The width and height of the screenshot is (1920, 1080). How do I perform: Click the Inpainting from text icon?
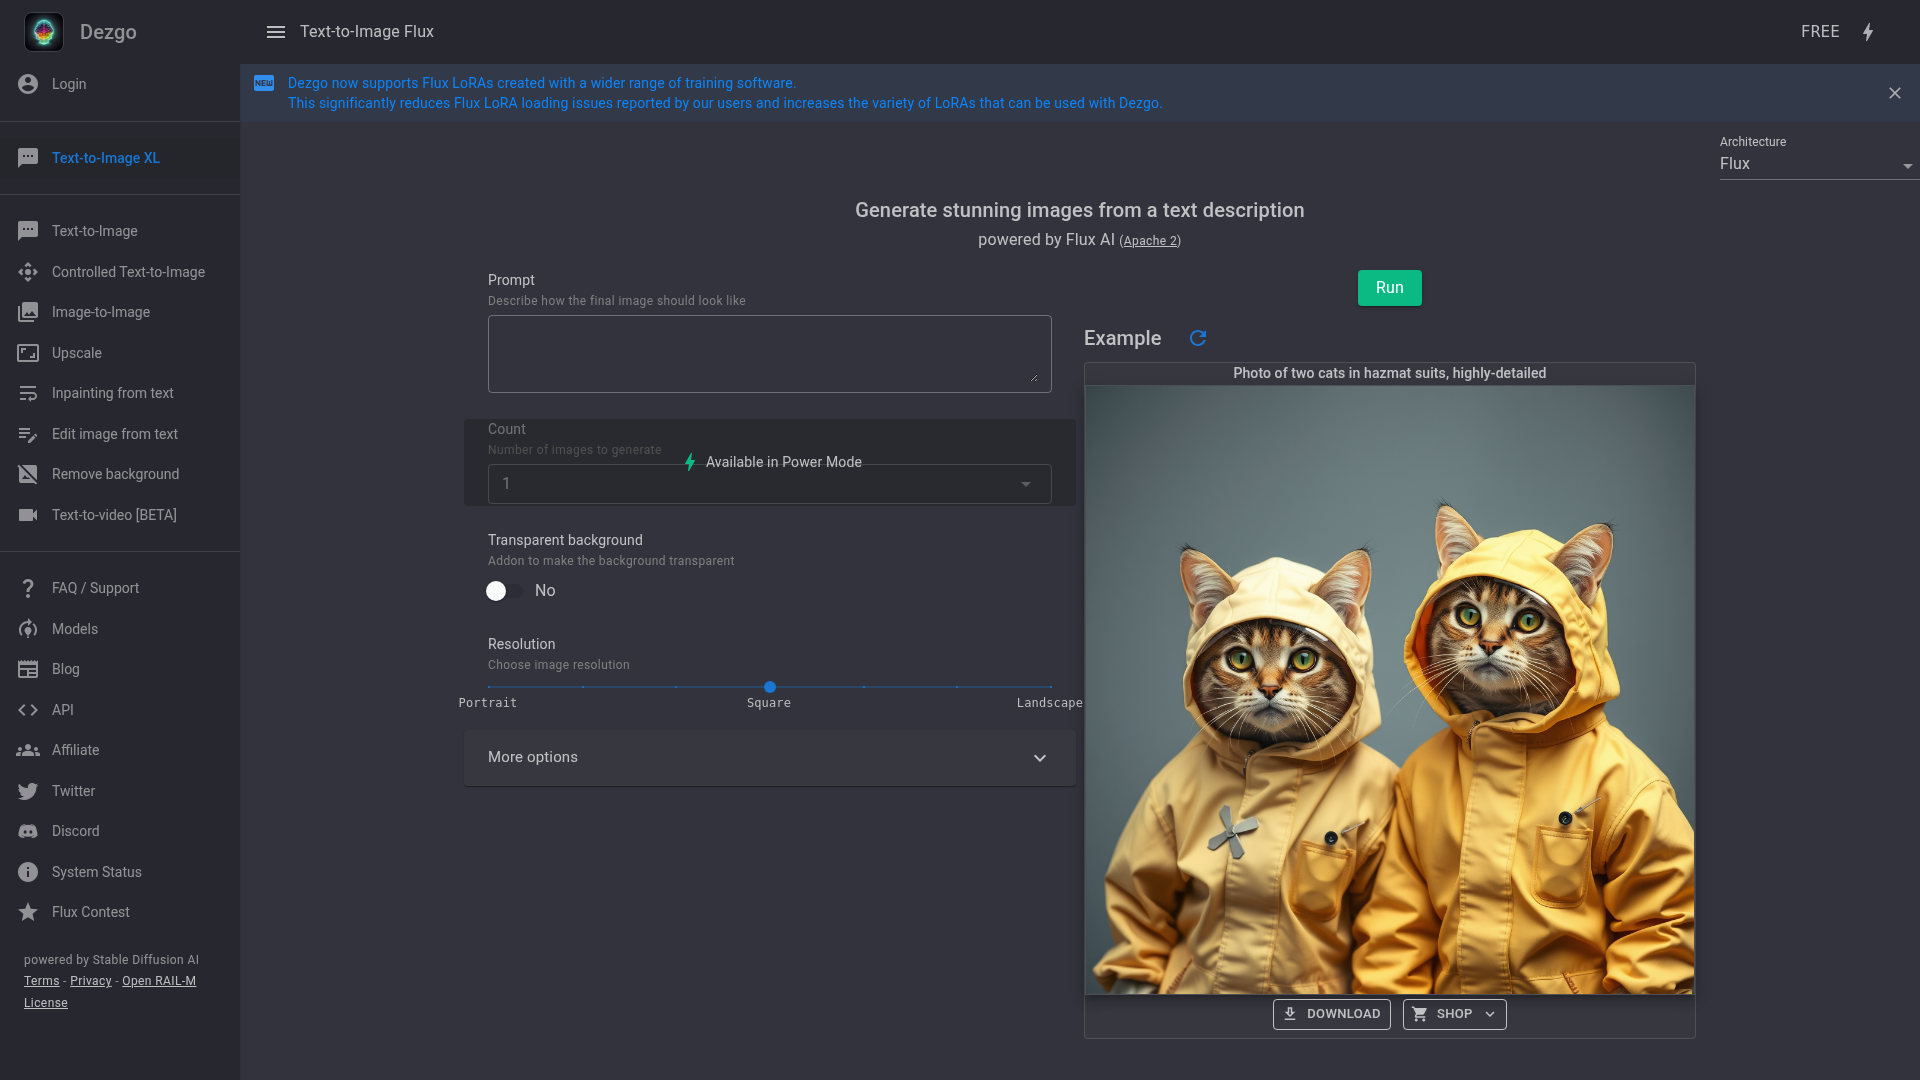[28, 393]
